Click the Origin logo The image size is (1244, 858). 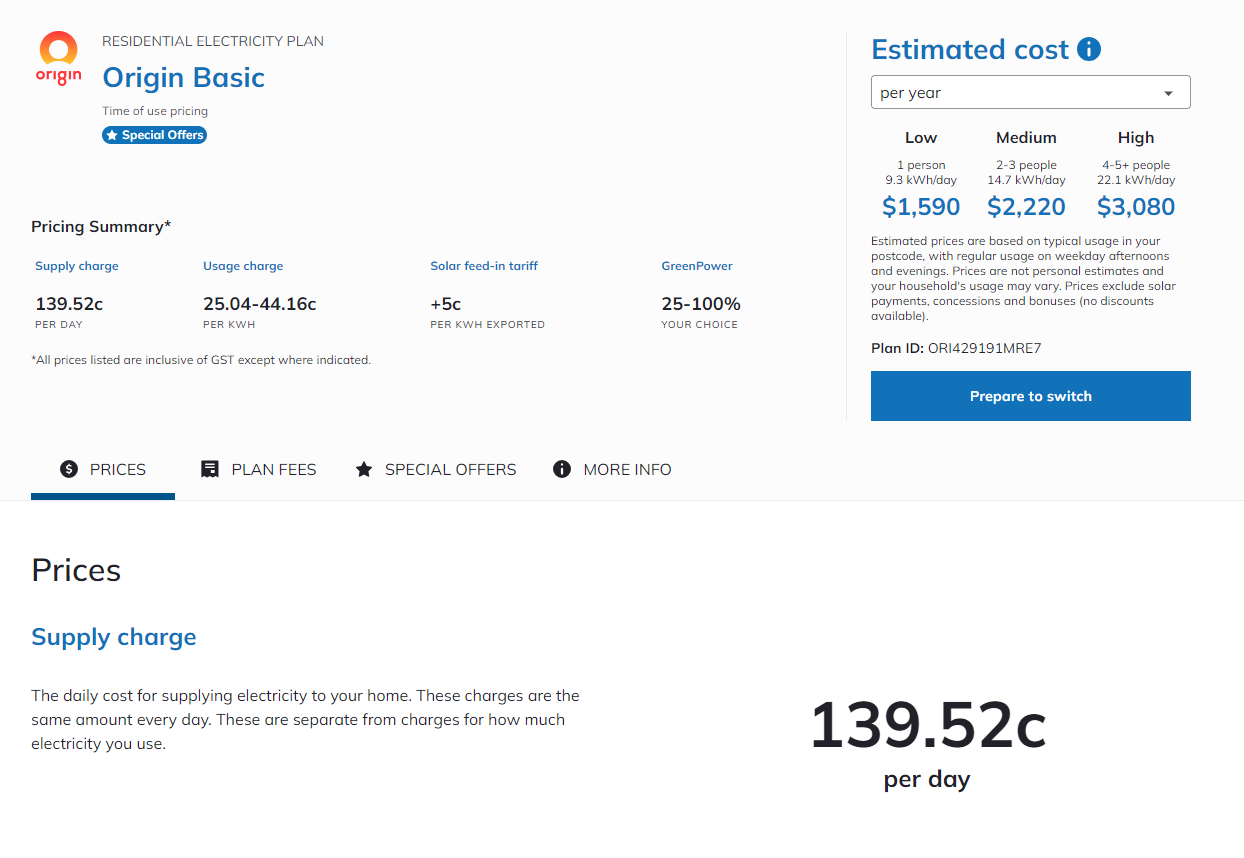coord(58,58)
